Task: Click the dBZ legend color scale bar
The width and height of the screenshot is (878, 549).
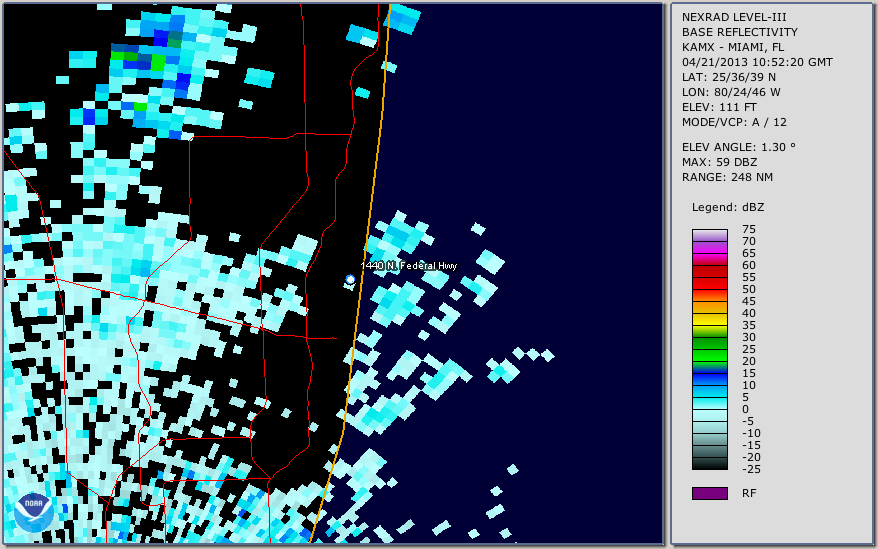Action: click(x=709, y=349)
